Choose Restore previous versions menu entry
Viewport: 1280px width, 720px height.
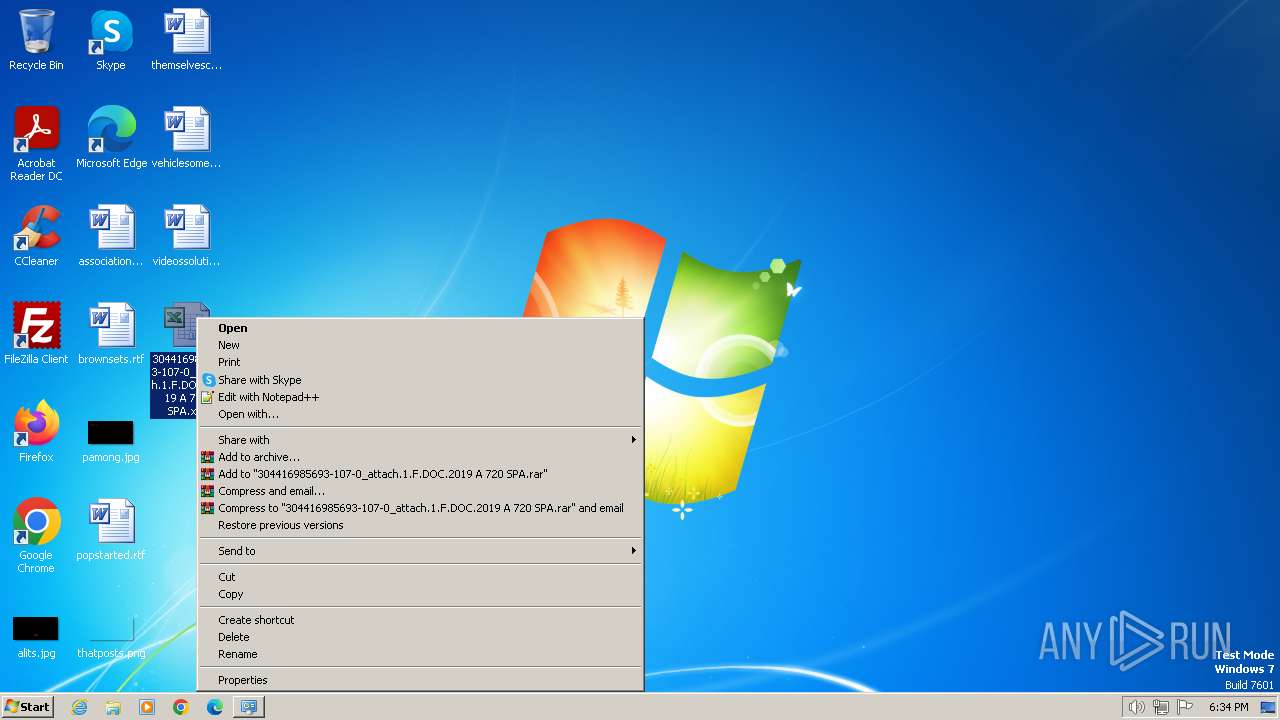[x=421, y=525]
